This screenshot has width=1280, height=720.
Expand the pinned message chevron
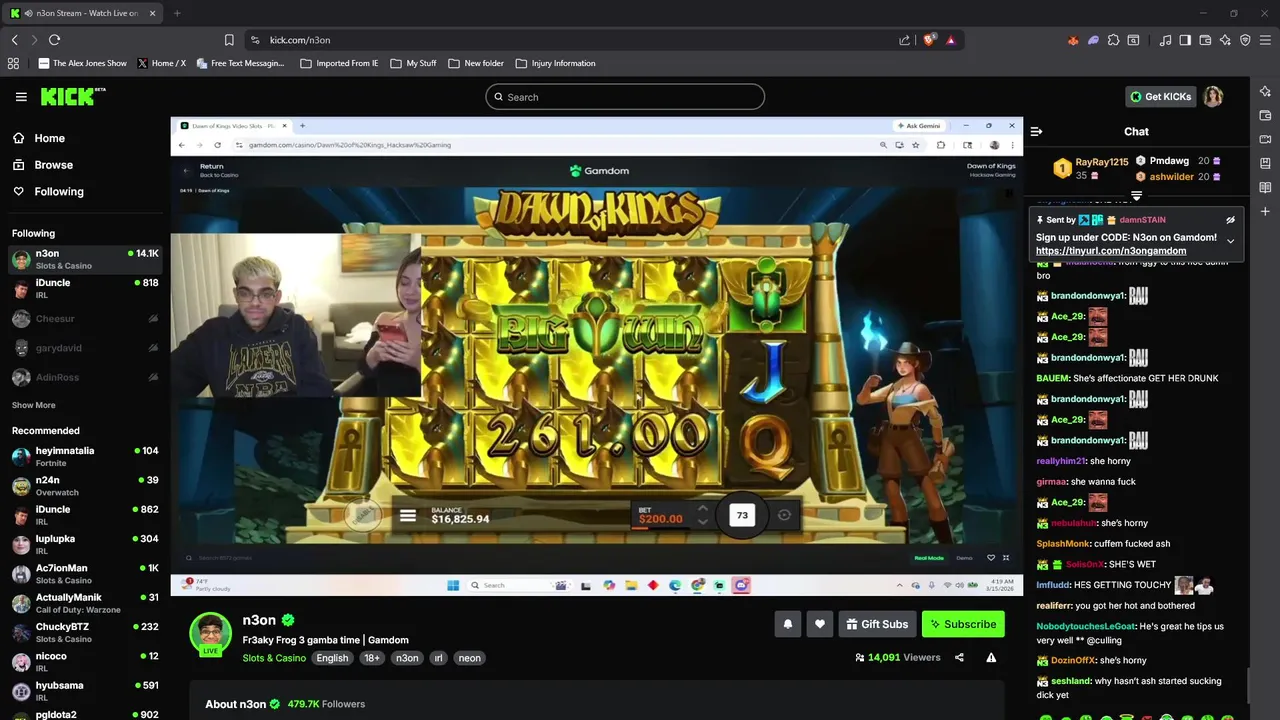(1230, 241)
